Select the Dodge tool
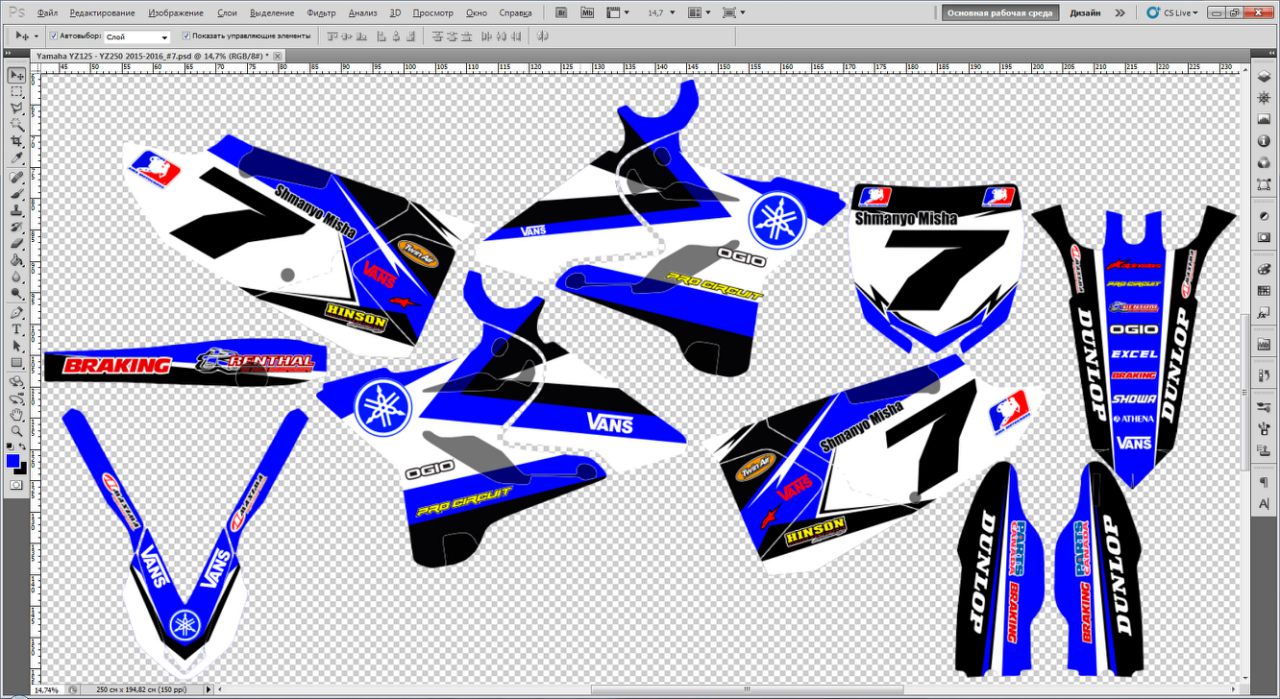1280x699 pixels. coord(17,294)
